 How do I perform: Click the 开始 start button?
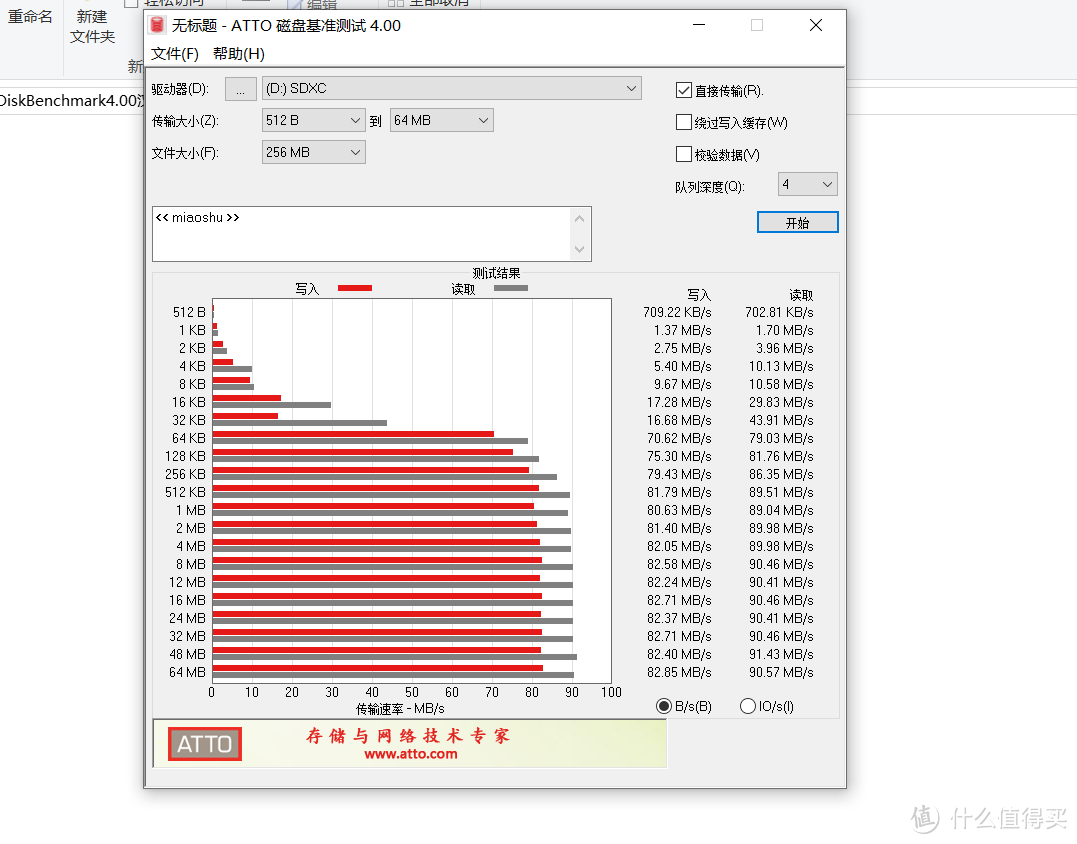pyautogui.click(x=797, y=223)
